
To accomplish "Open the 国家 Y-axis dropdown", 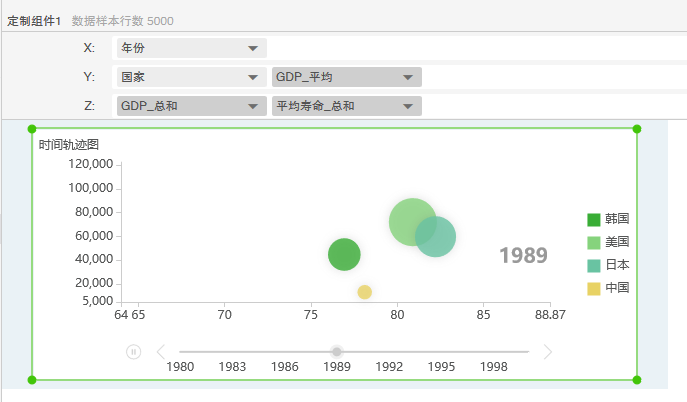I will click(x=190, y=77).
